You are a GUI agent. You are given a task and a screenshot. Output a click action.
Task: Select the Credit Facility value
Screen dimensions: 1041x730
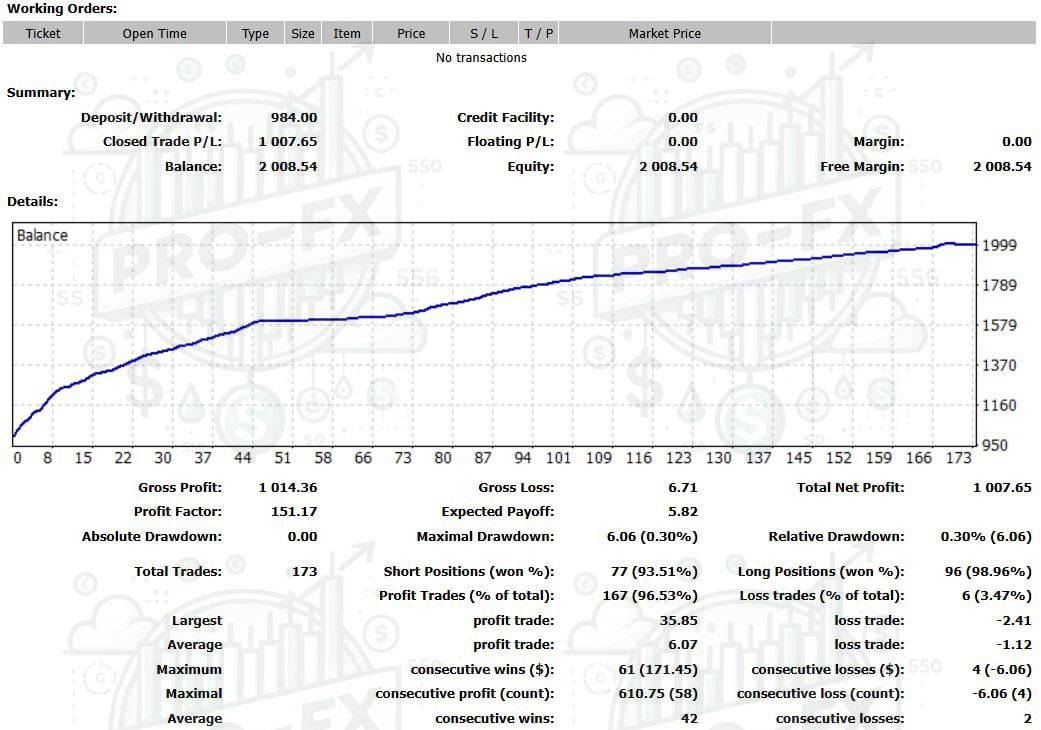click(682, 117)
